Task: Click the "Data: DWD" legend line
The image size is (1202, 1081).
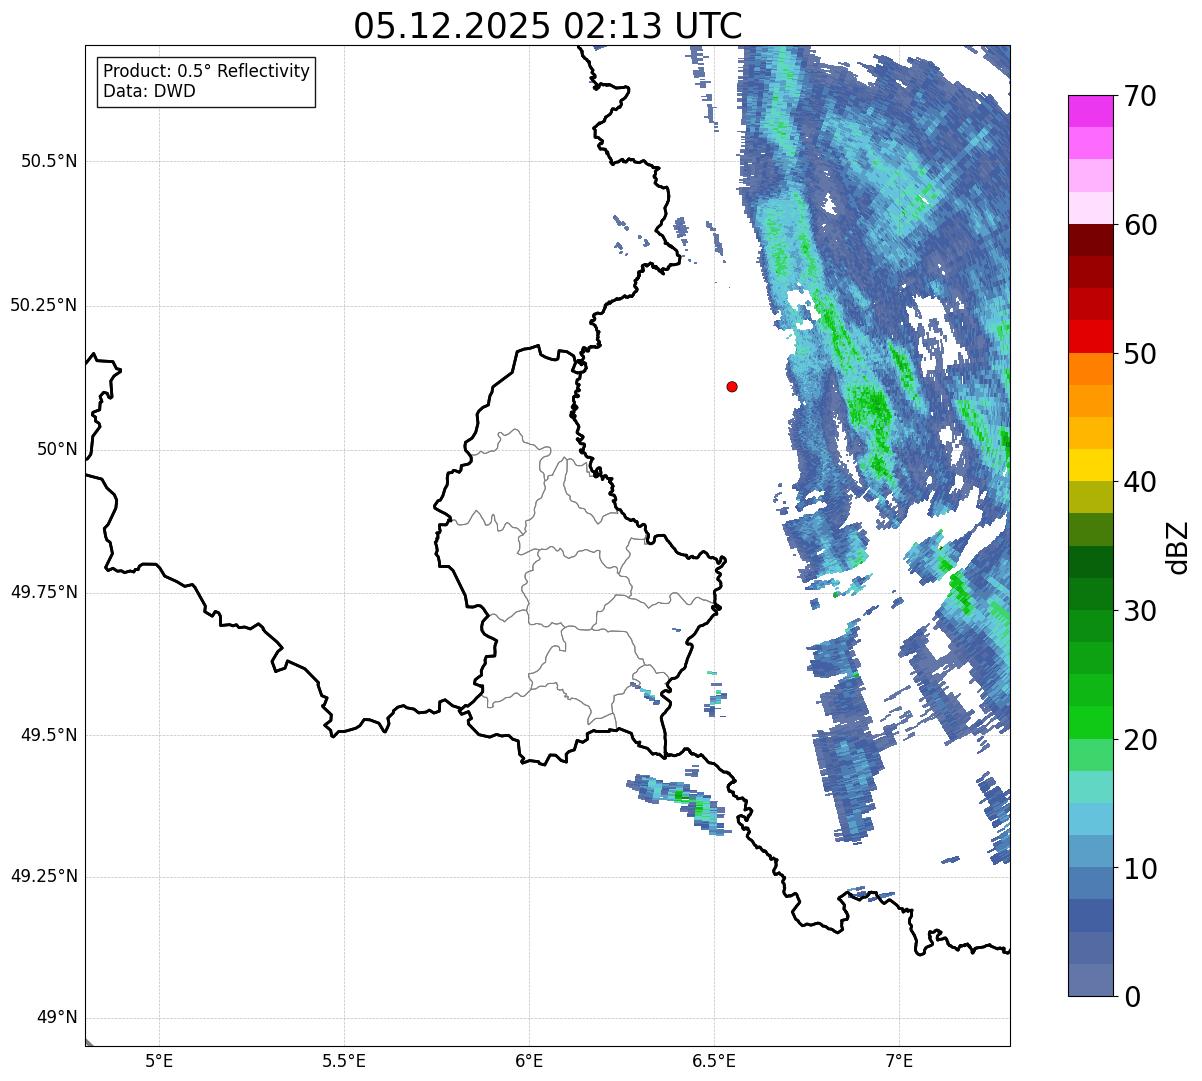Action: [x=149, y=91]
